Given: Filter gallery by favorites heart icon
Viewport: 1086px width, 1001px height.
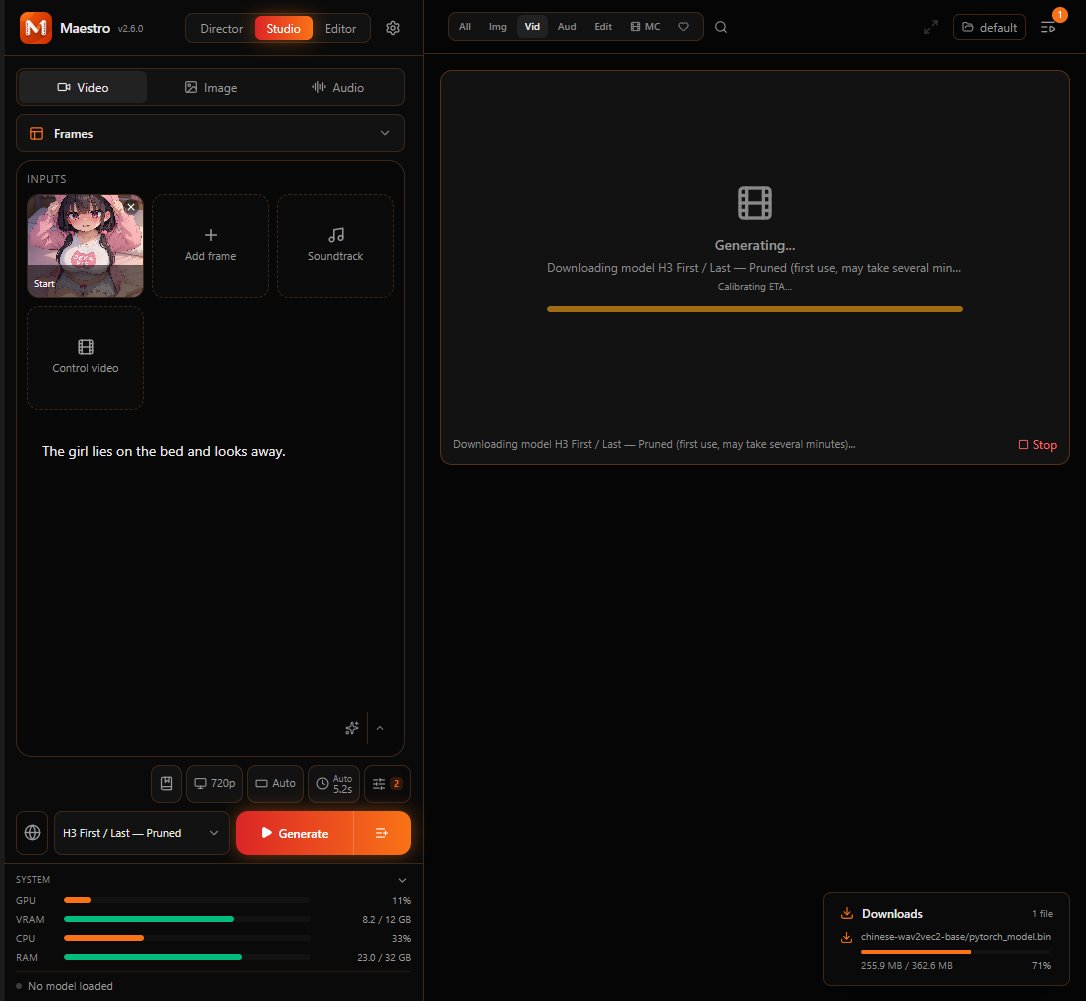Looking at the screenshot, I should click(x=683, y=26).
